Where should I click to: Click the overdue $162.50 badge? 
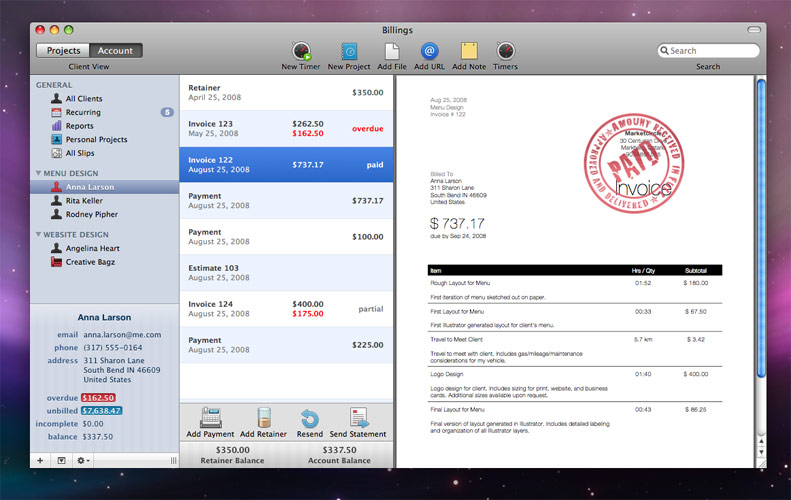(x=98, y=398)
